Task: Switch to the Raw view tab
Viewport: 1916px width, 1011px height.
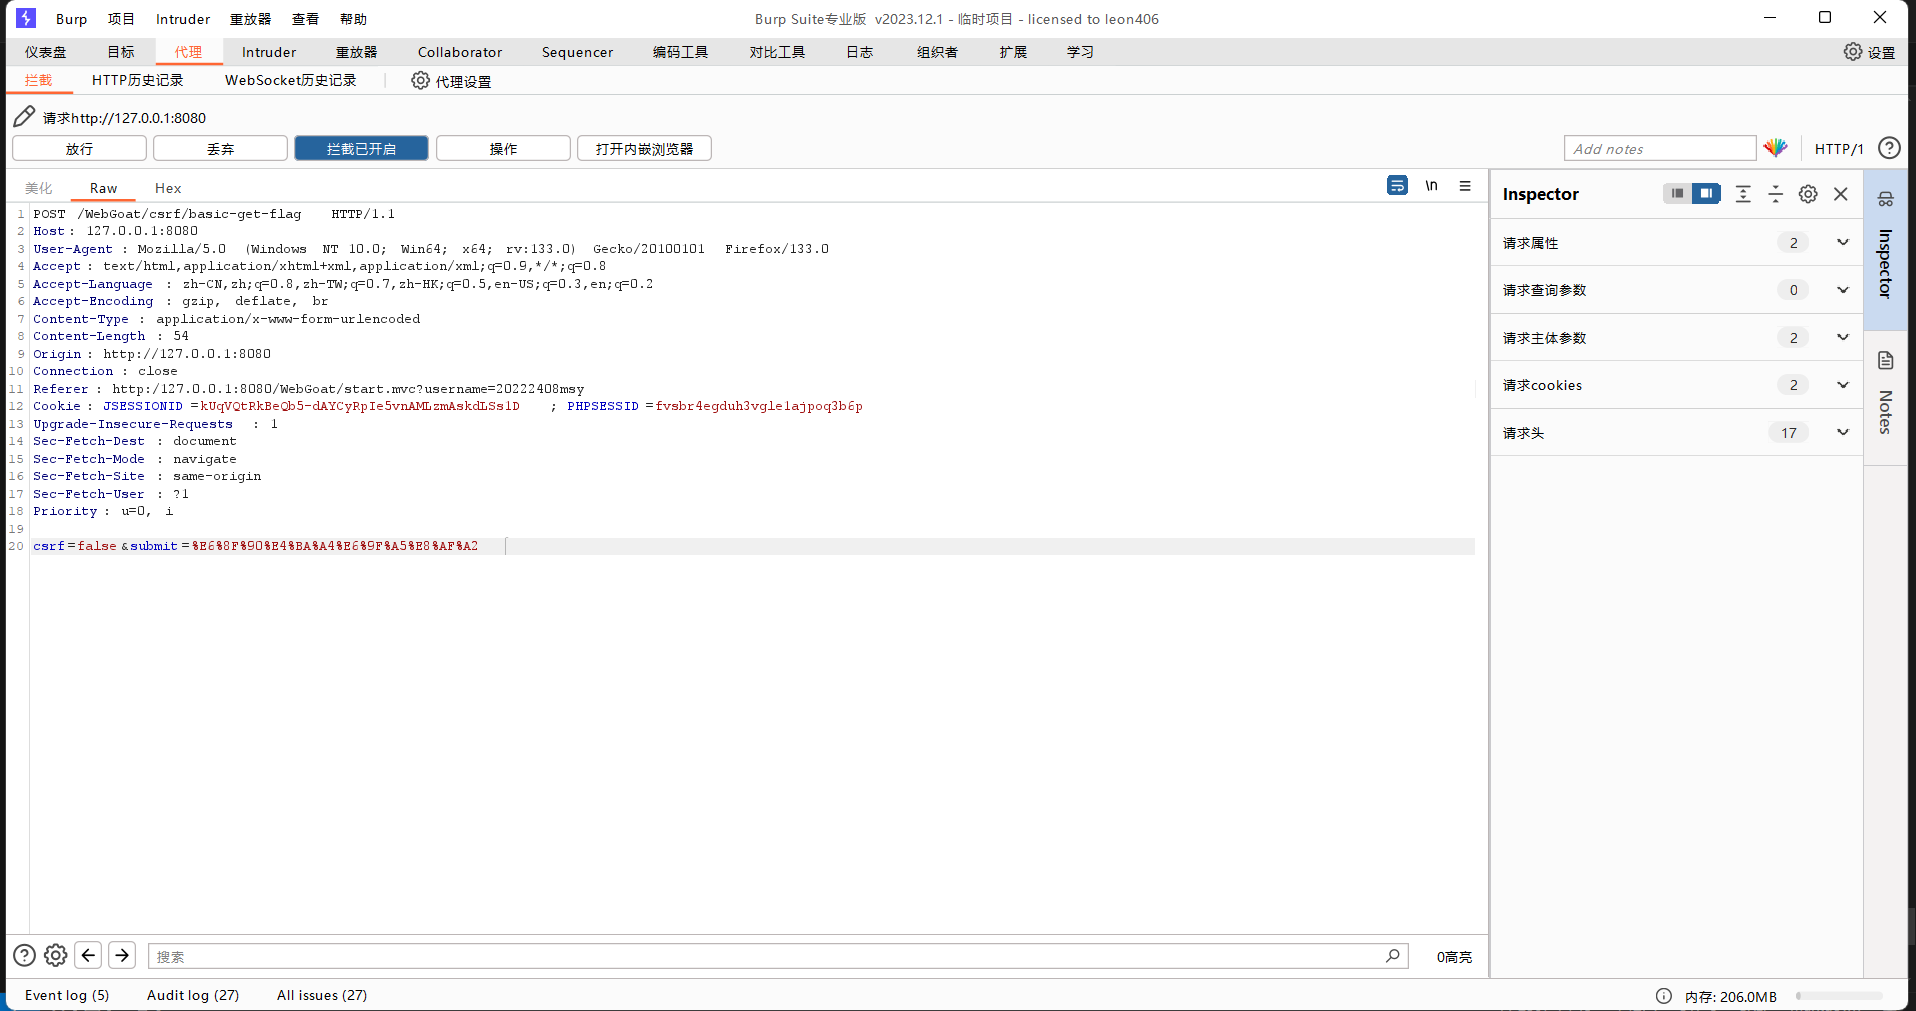Action: [103, 188]
